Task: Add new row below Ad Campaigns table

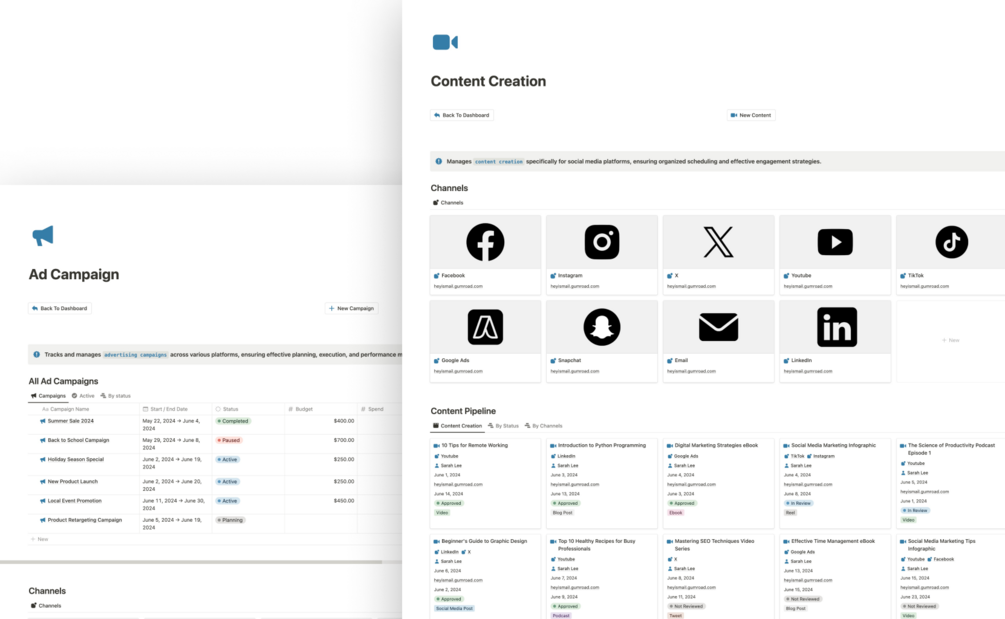Action: click(40, 539)
